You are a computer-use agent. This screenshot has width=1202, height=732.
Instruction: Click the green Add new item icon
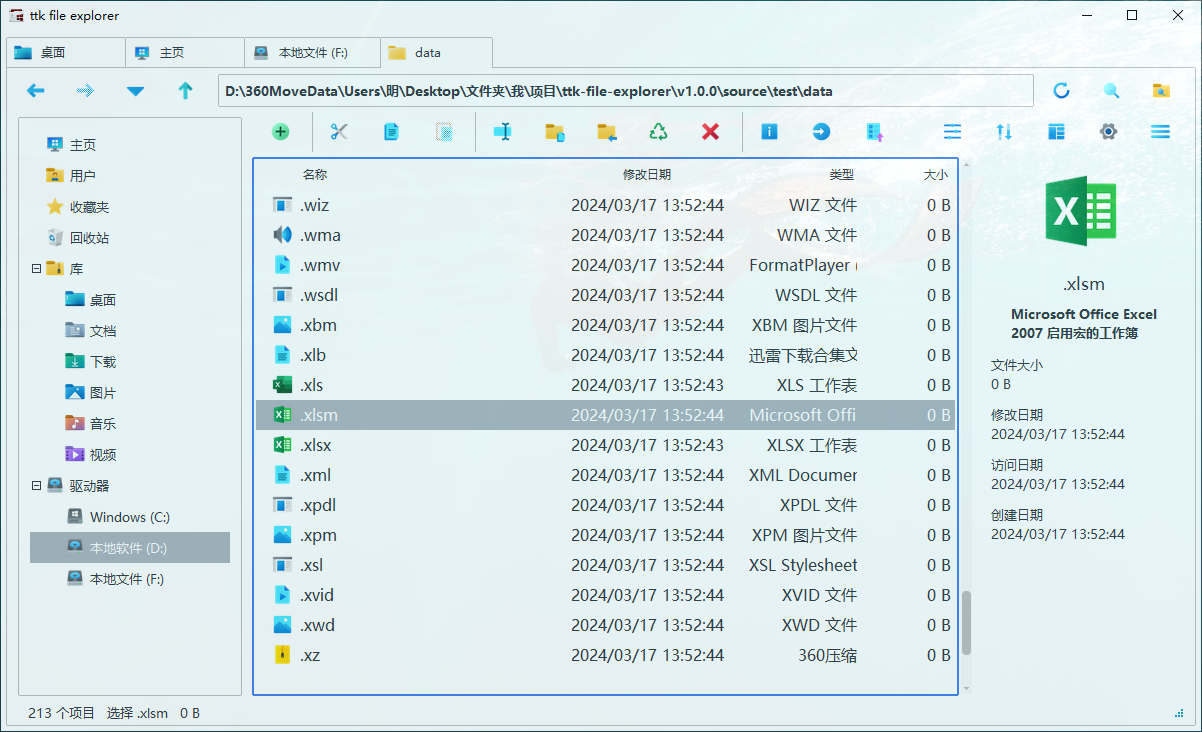click(280, 131)
